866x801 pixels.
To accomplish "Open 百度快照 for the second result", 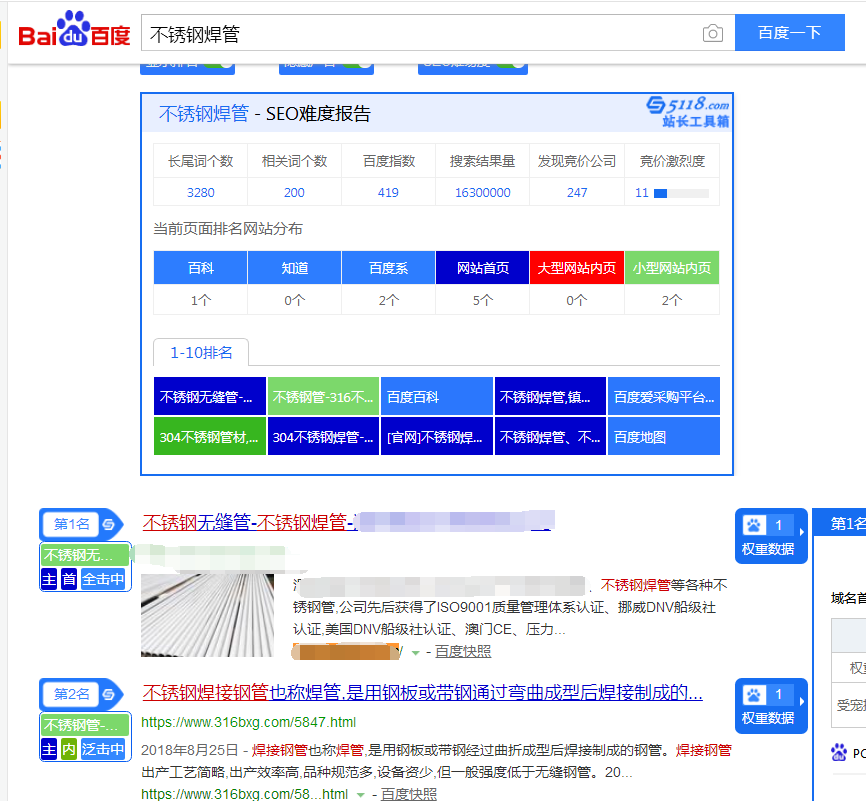I will click(x=409, y=794).
